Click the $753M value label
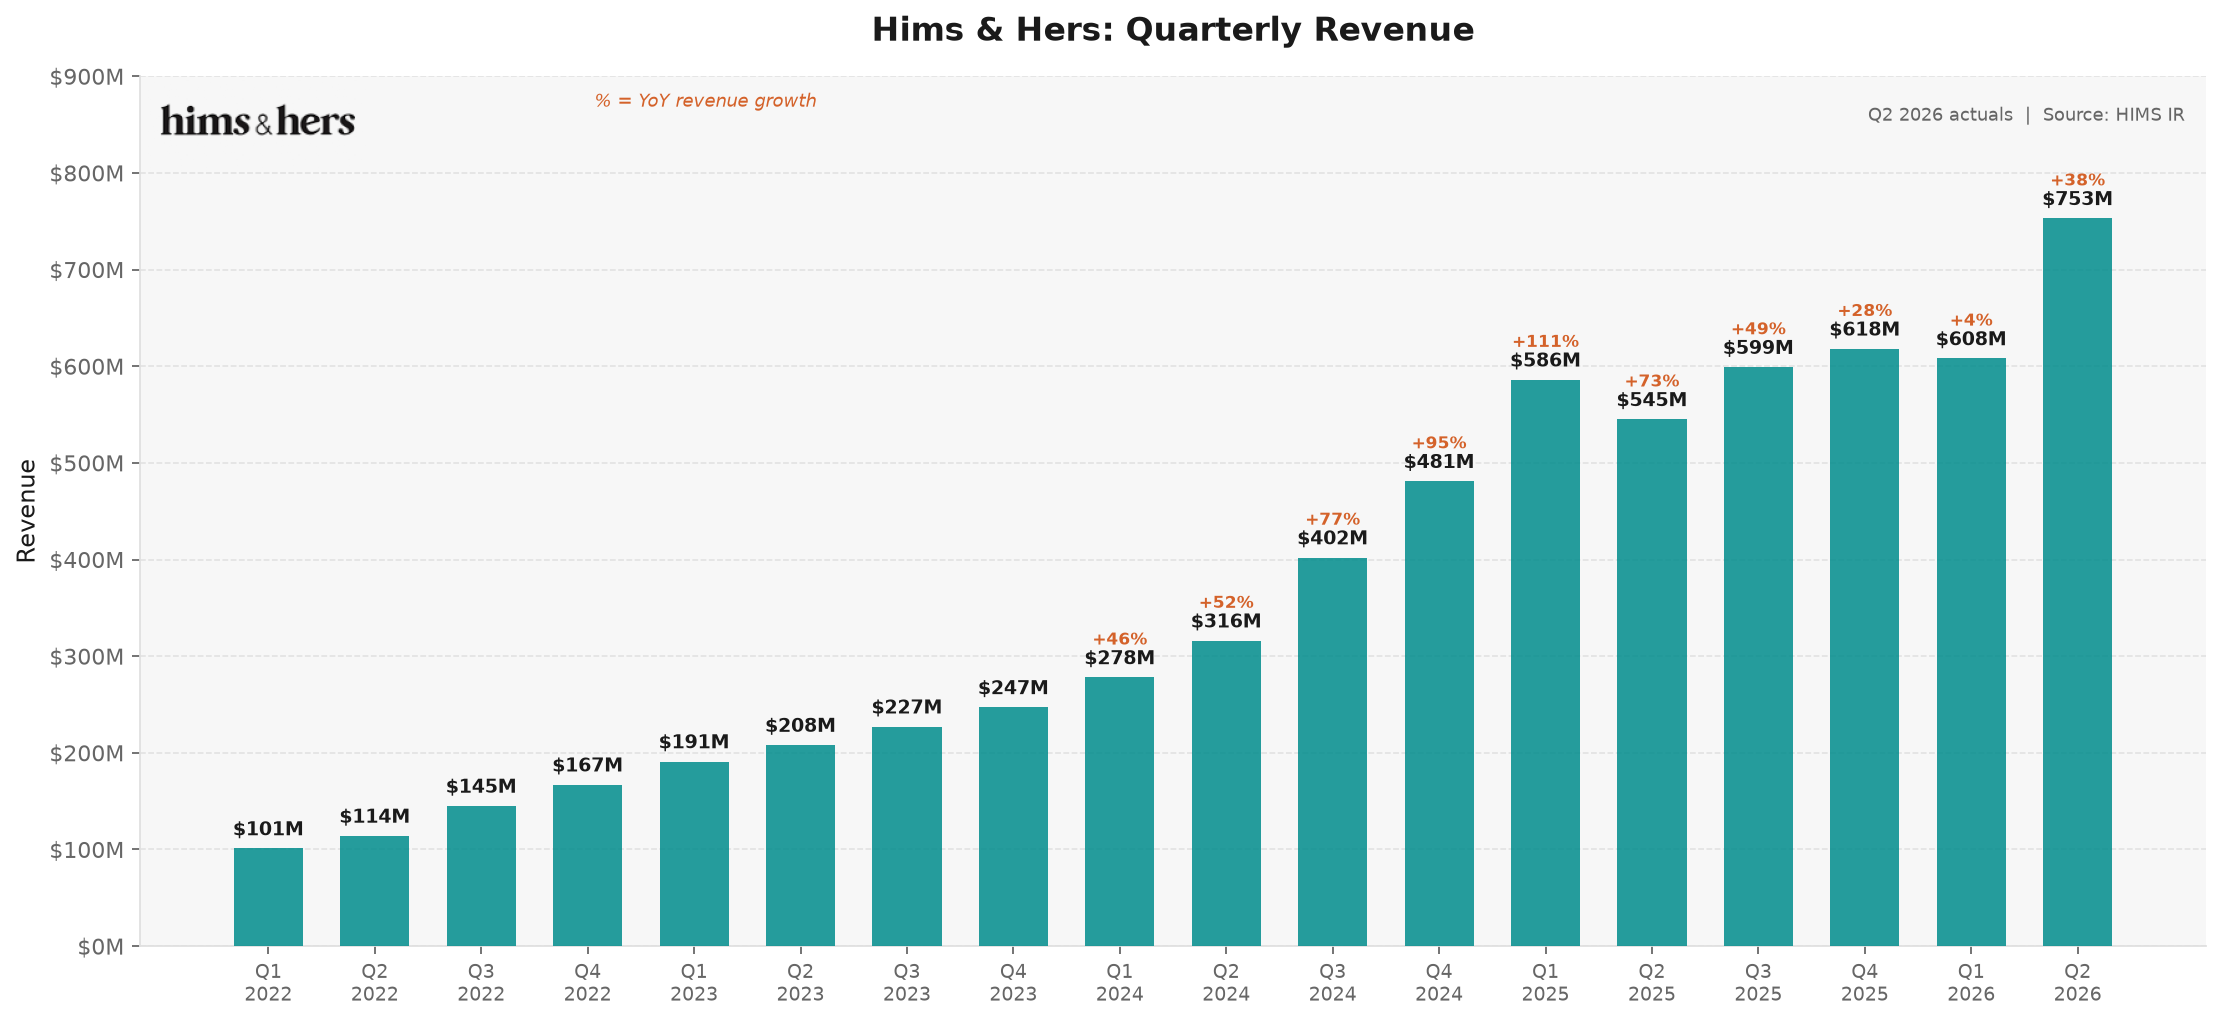This screenshot has height=1023, width=2222. pos(2077,199)
